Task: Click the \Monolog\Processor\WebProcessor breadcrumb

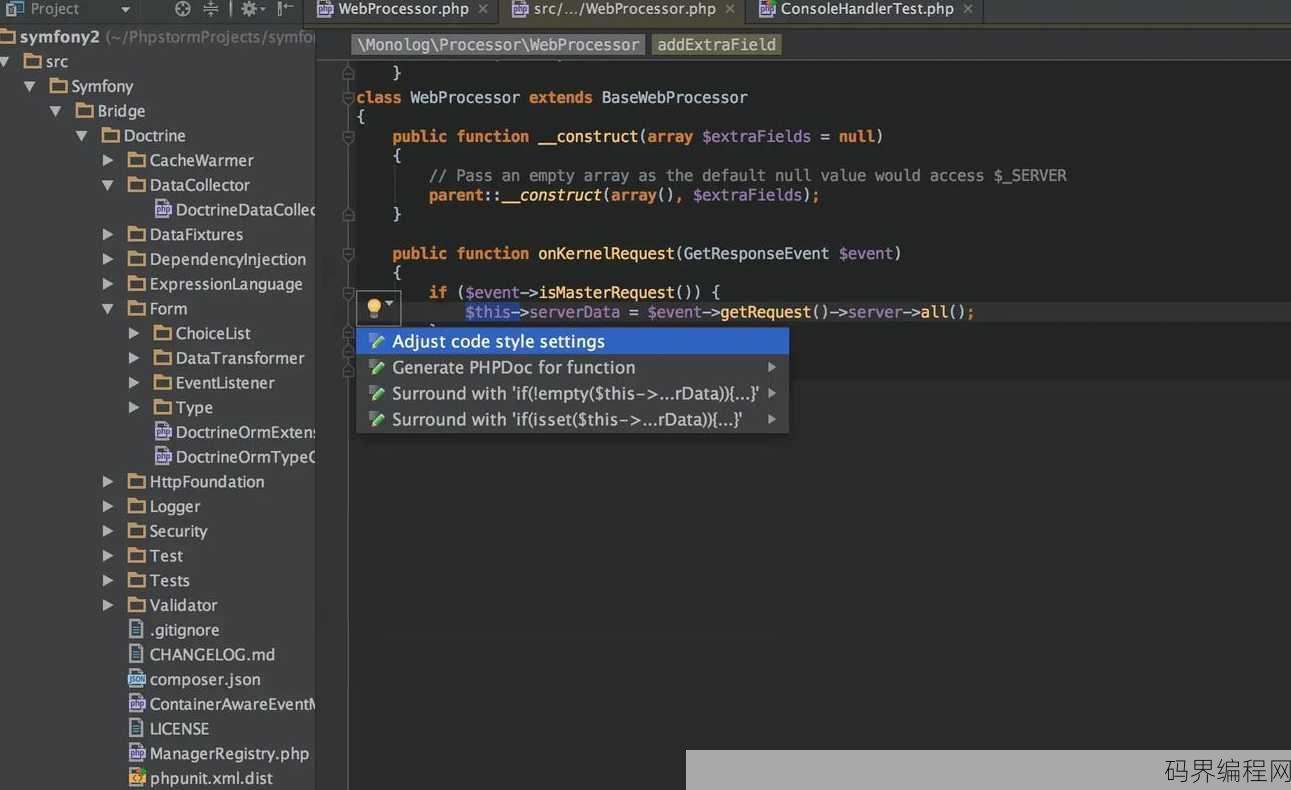Action: 498,44
